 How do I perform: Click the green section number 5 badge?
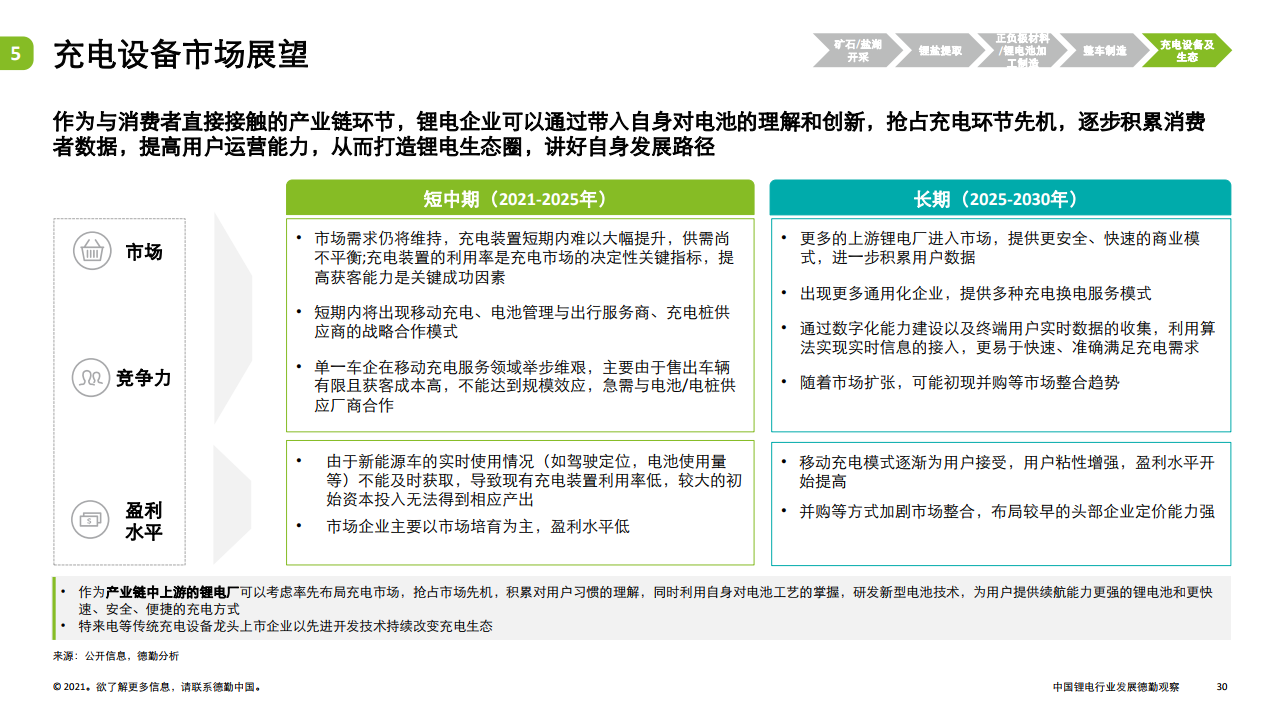click(x=16, y=54)
